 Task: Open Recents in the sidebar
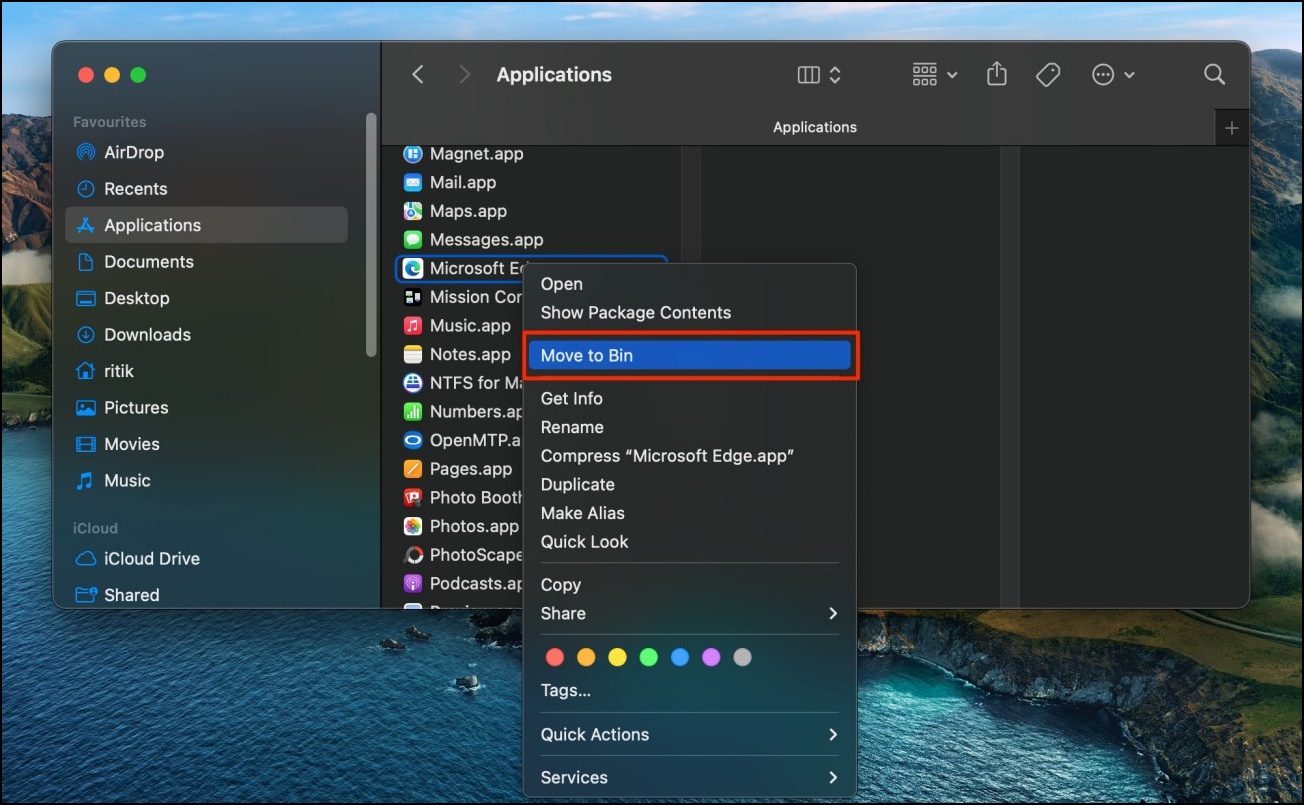(206, 189)
